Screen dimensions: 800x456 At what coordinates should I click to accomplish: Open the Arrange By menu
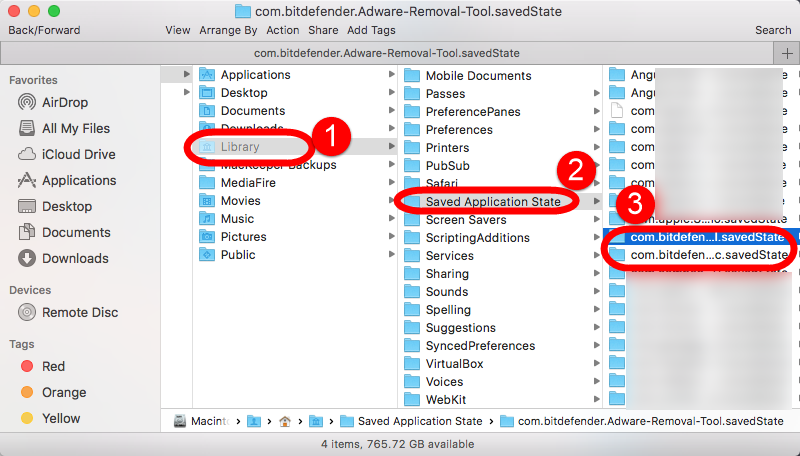[228, 30]
